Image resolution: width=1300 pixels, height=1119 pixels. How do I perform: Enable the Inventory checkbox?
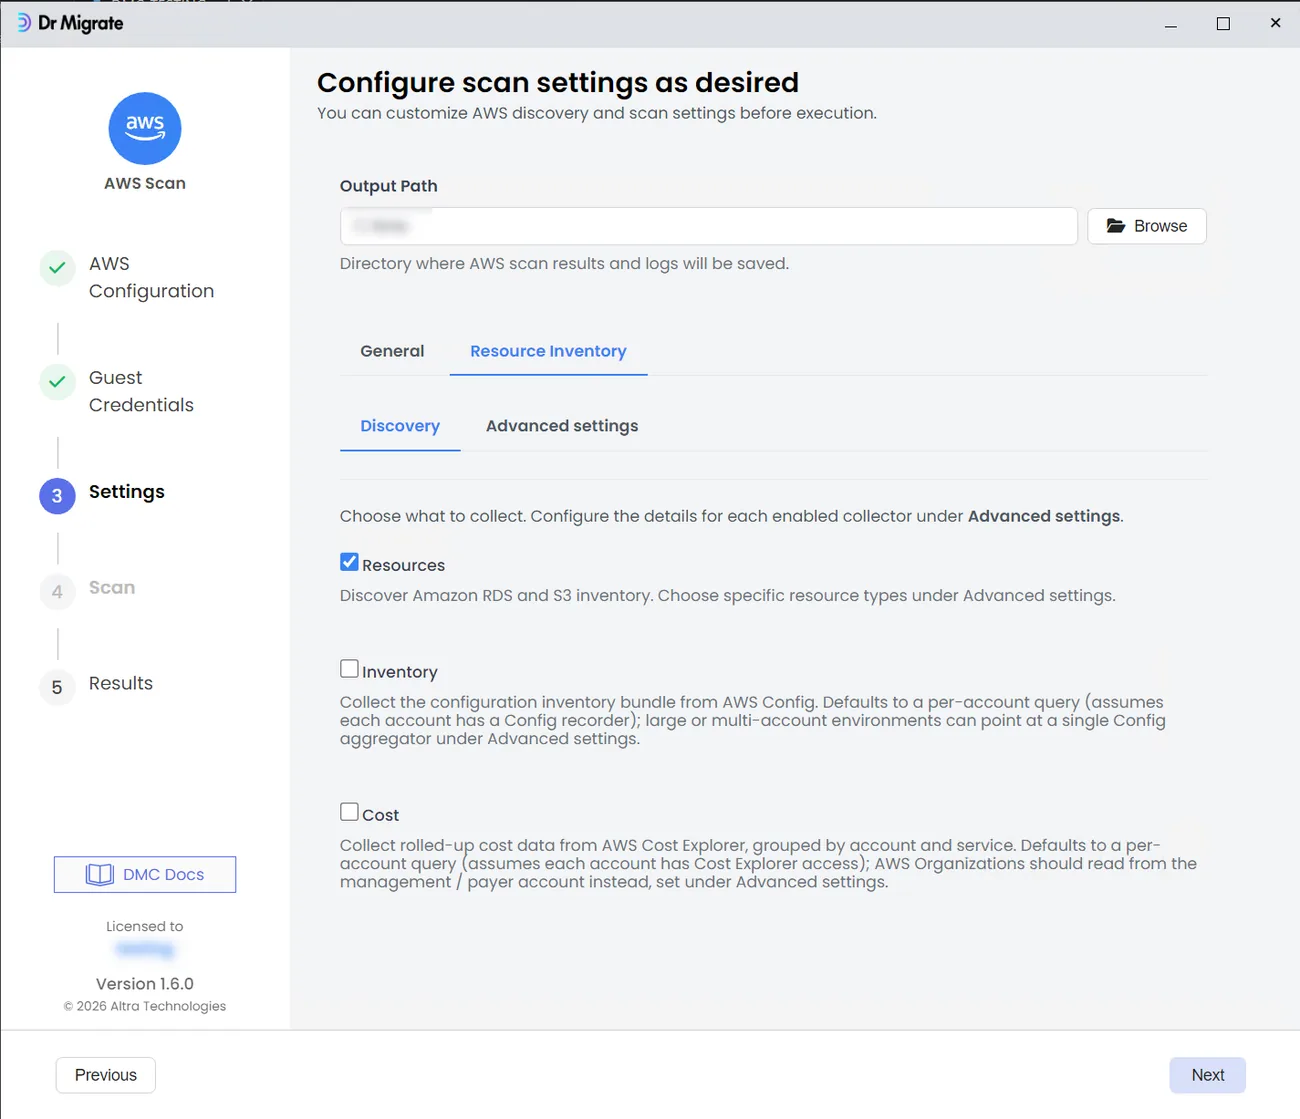pos(349,669)
